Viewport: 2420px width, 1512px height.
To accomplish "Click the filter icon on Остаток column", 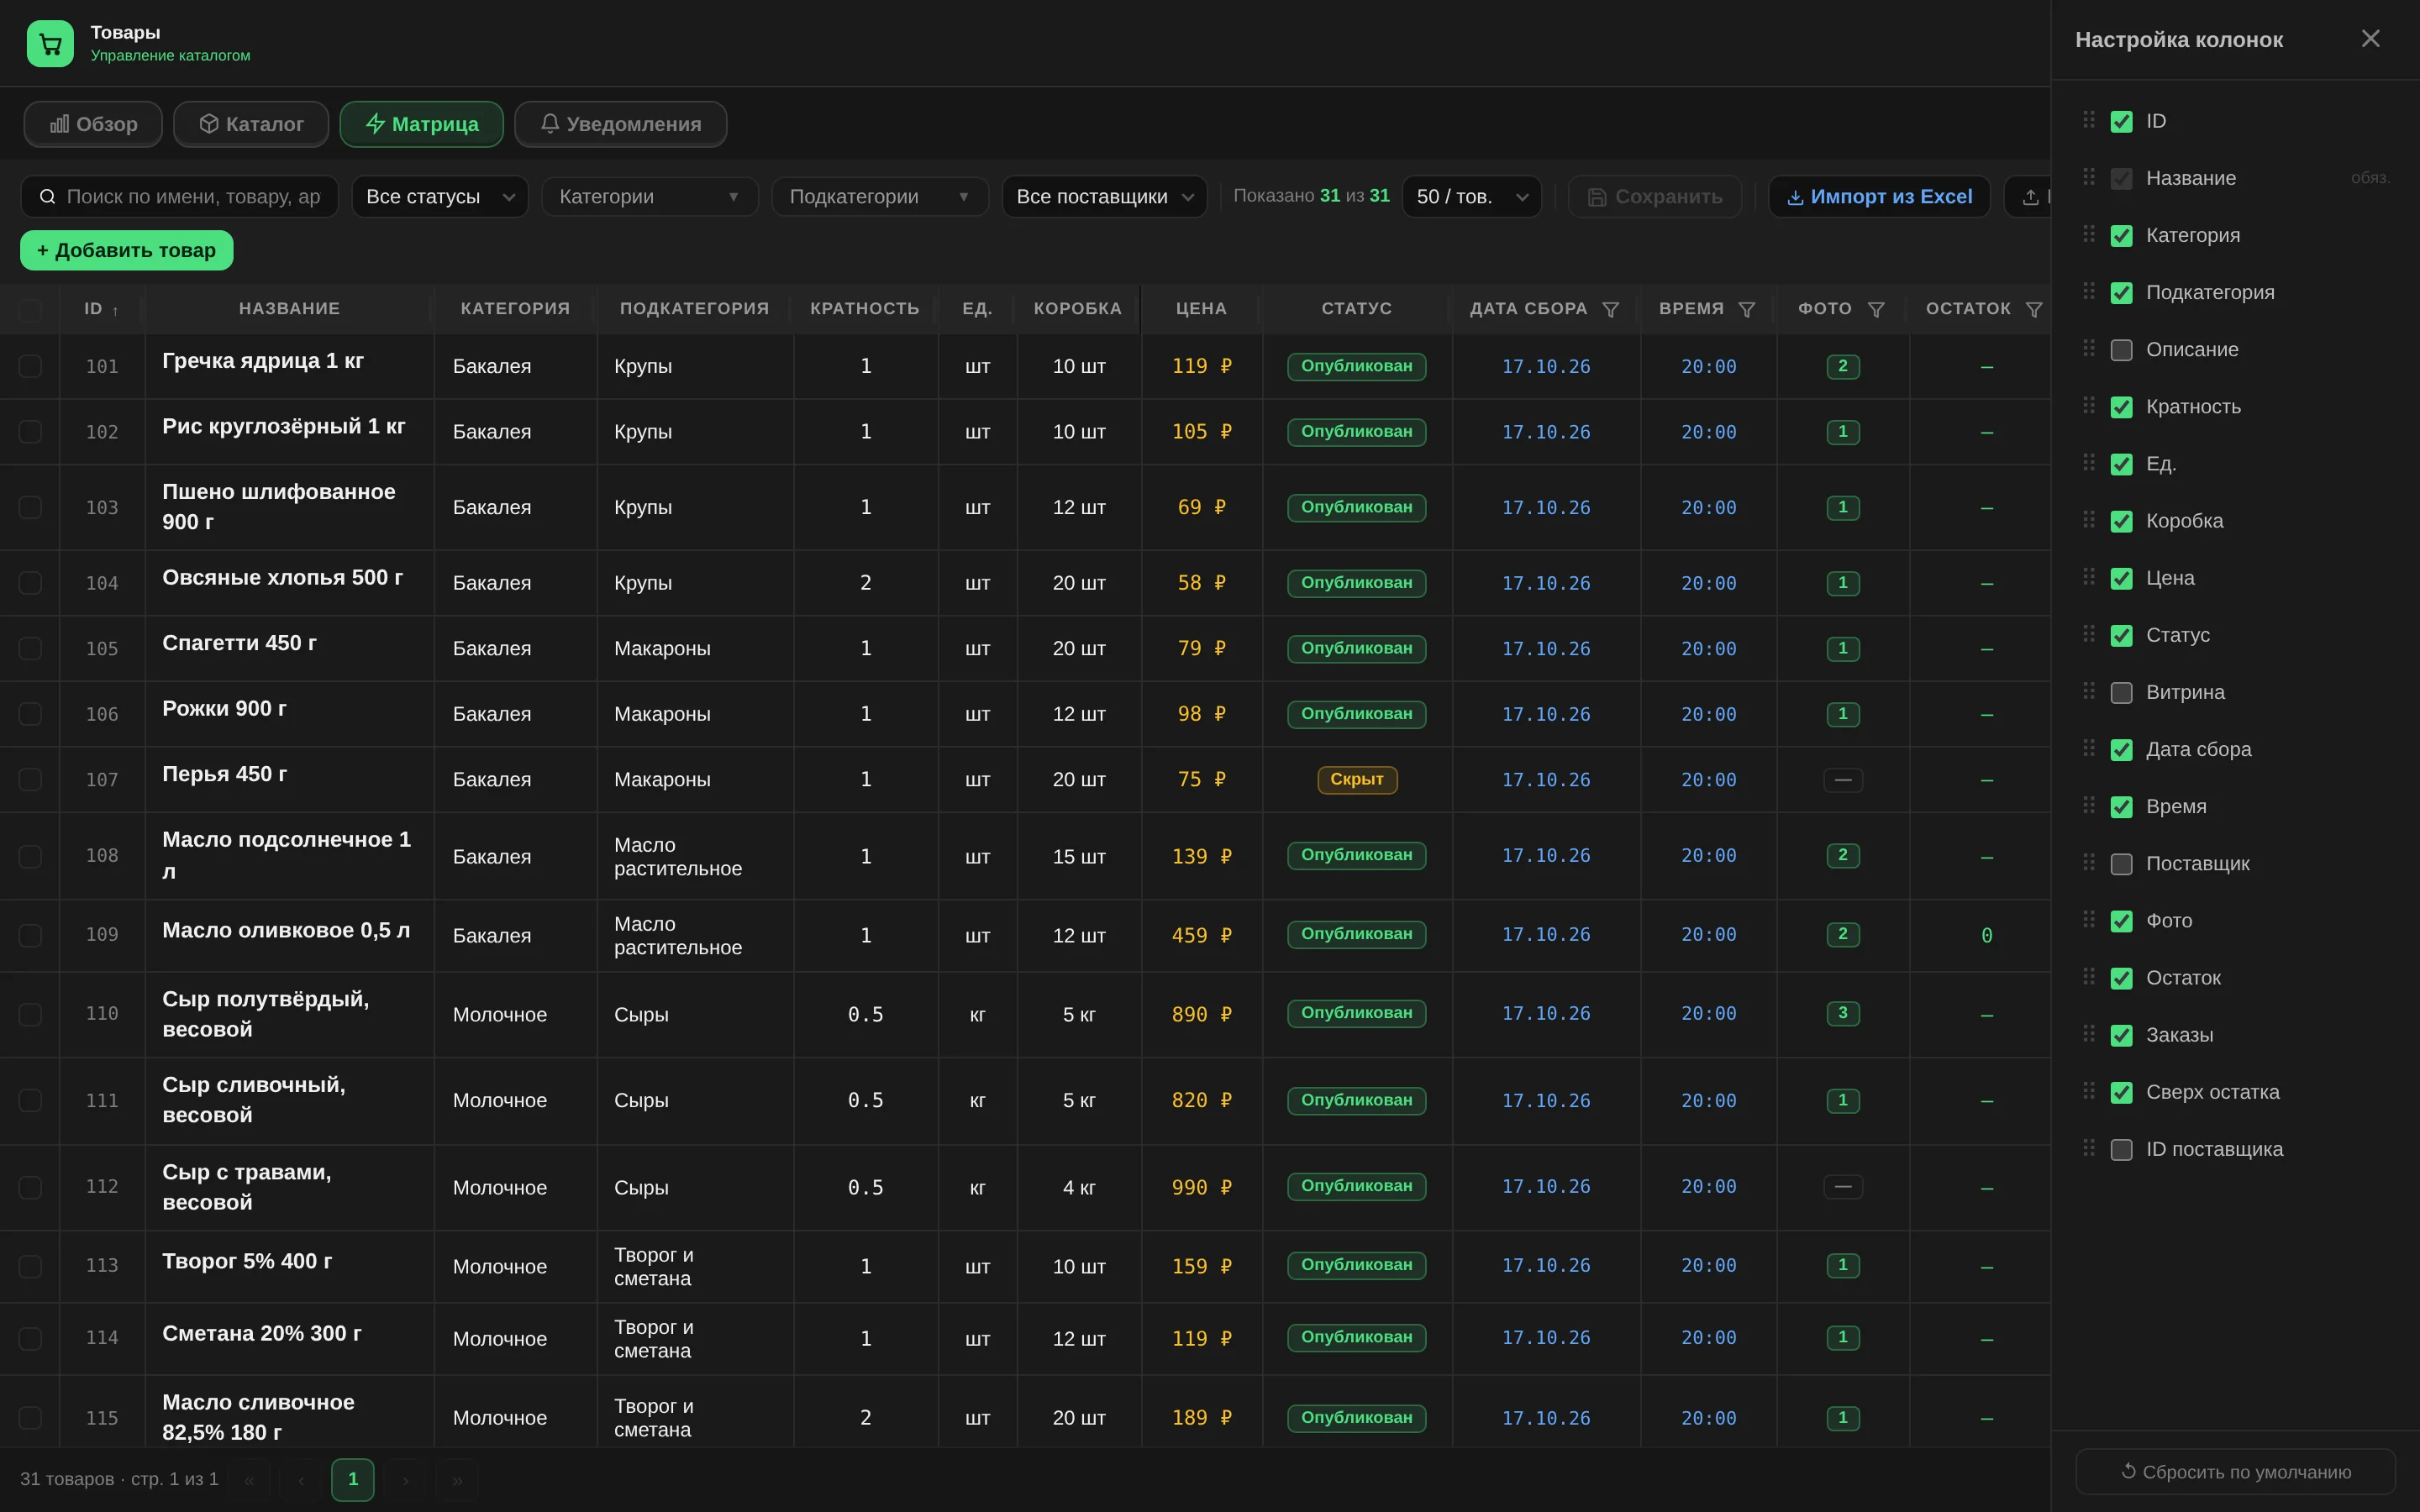I will [2033, 309].
